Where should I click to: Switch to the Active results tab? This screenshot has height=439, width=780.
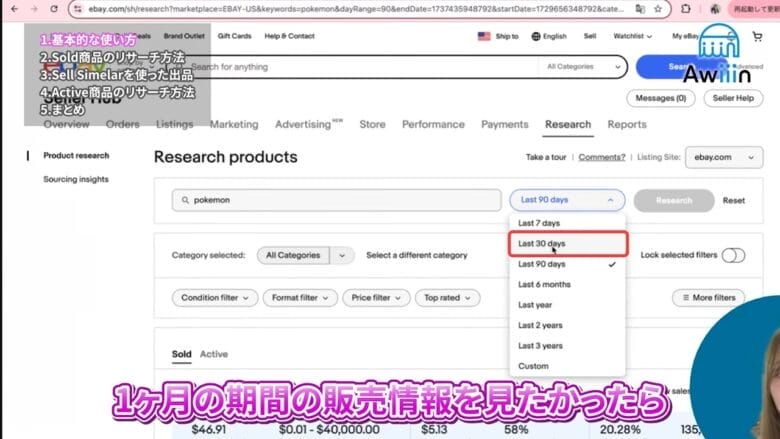[214, 354]
